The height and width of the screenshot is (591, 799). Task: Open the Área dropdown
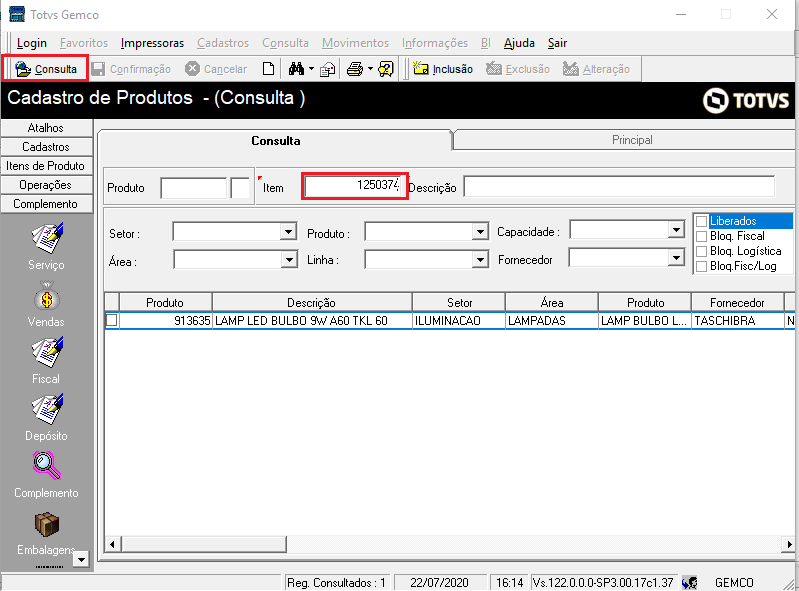tap(289, 260)
